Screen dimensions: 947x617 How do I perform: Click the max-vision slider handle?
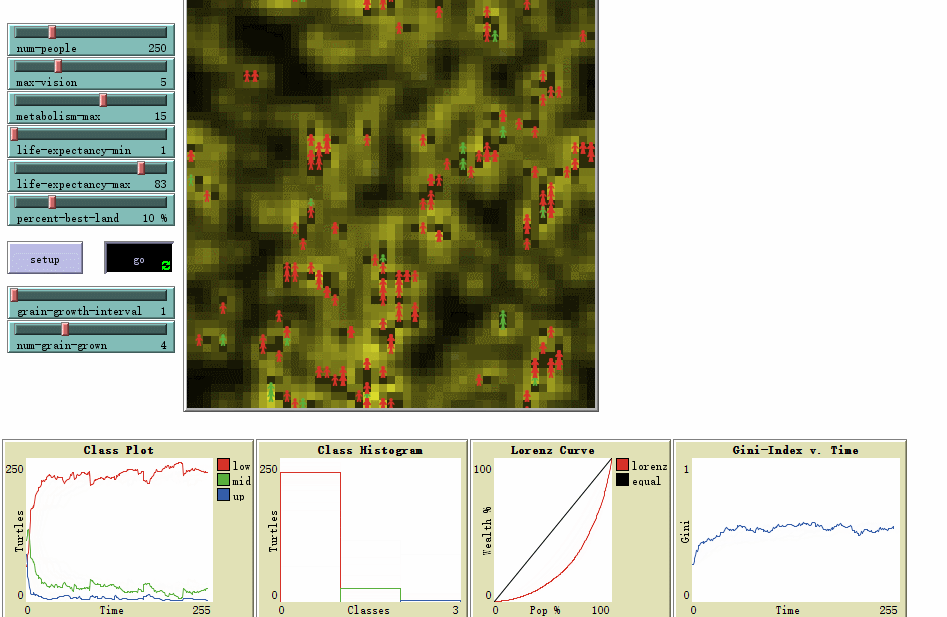tap(58, 66)
